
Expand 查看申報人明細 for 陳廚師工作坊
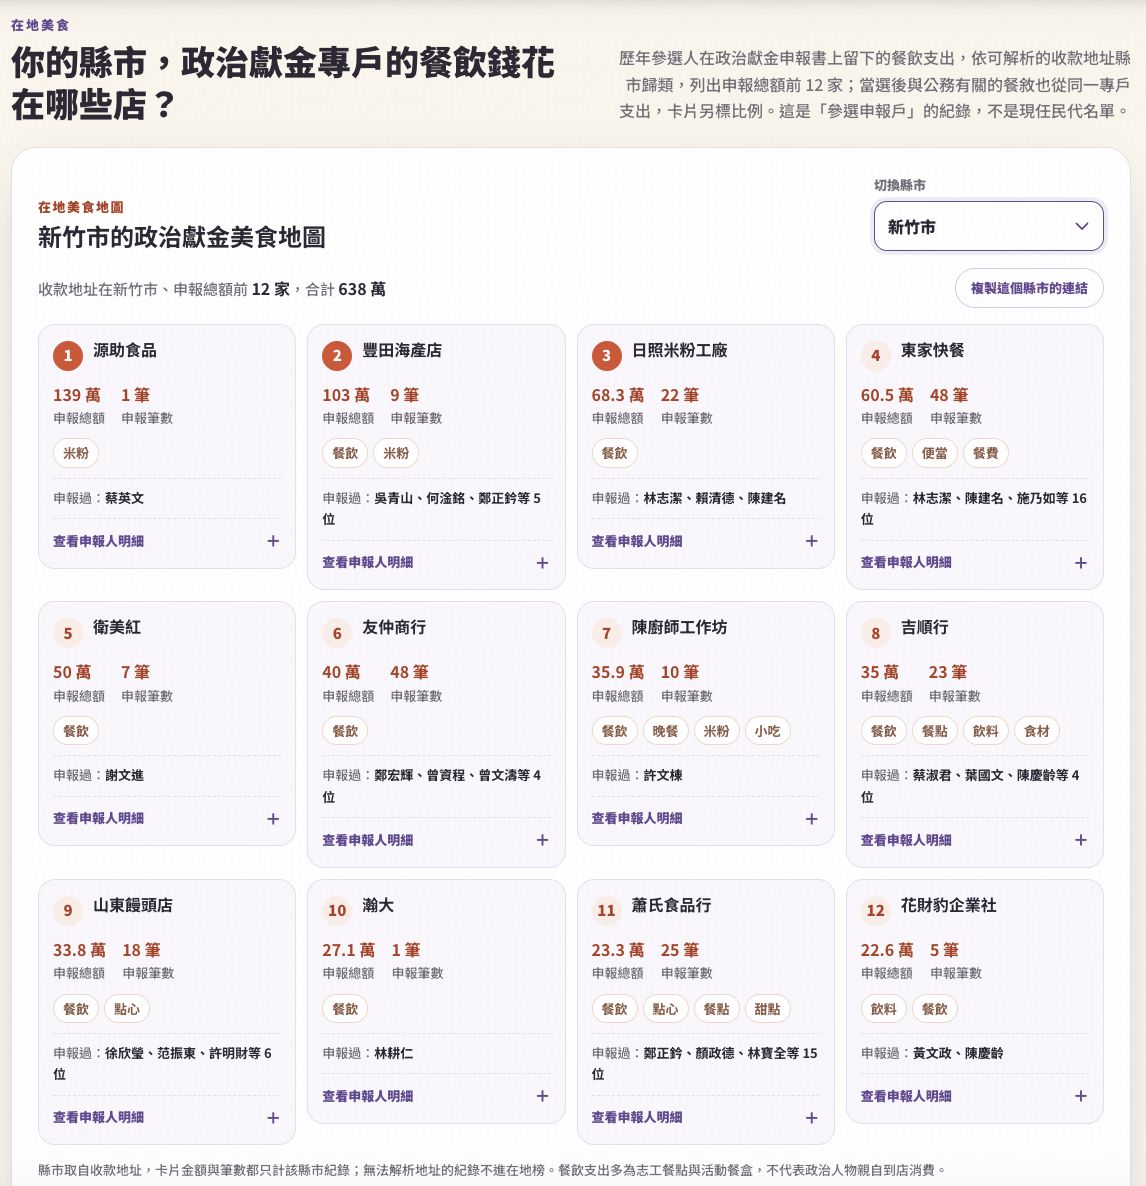tap(705, 818)
